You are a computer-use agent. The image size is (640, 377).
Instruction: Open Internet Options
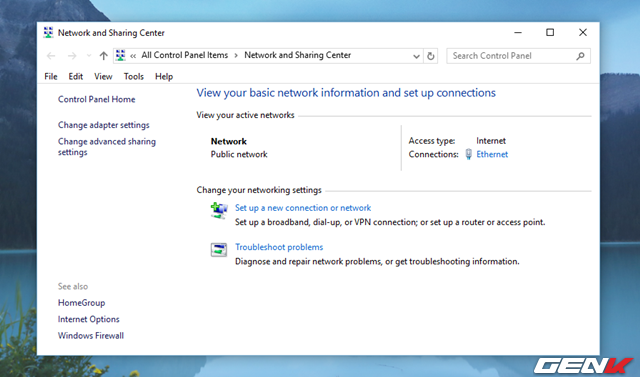point(89,319)
